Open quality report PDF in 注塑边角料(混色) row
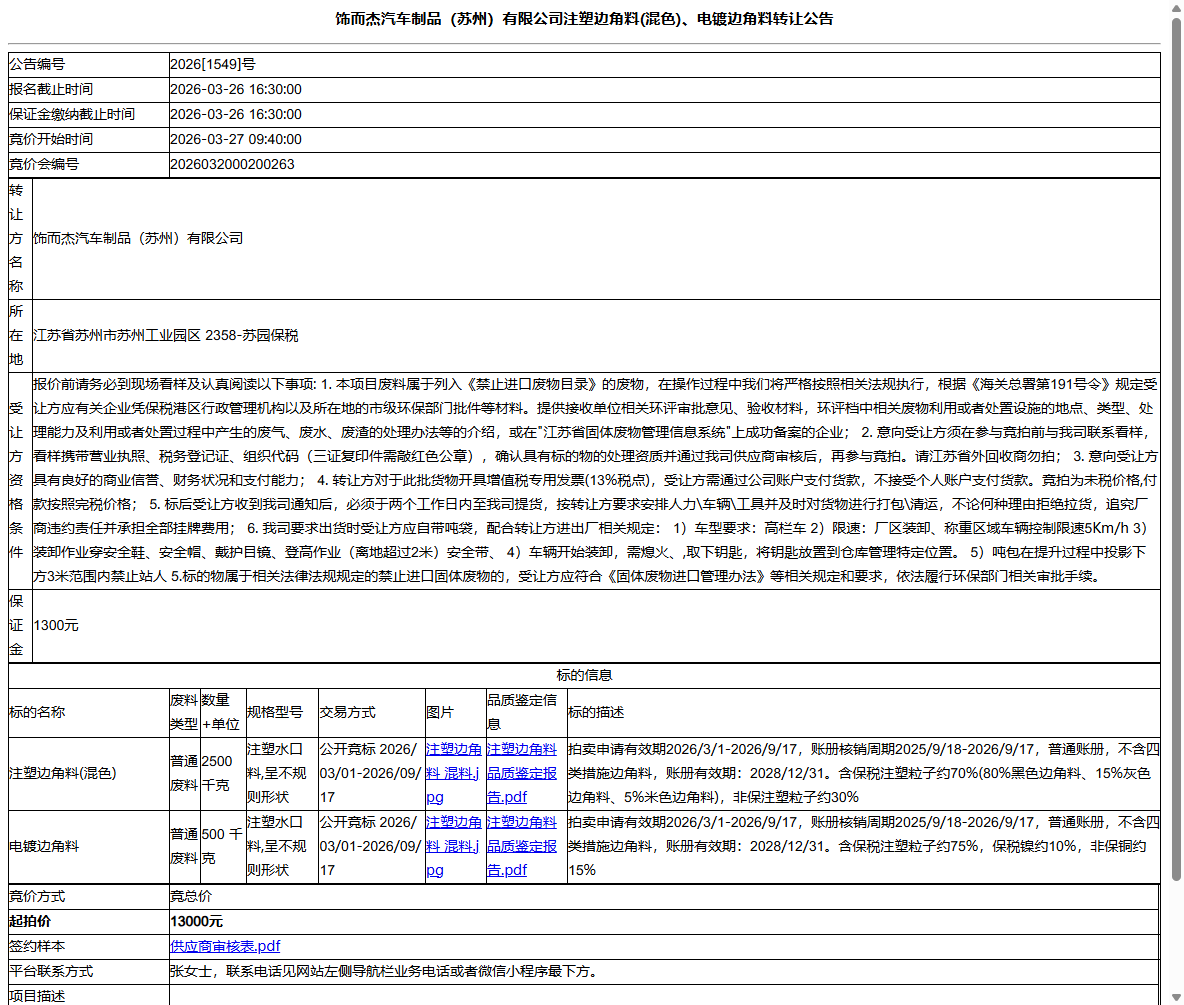 click(x=521, y=773)
